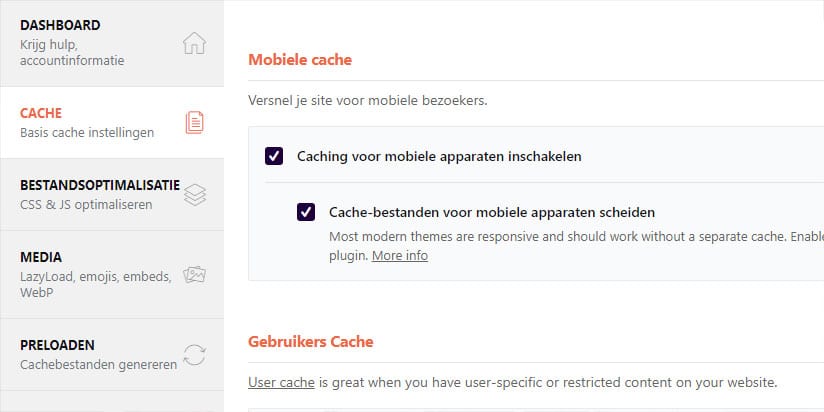This screenshot has height=412, width=824.
Task: Toggle 'Caching voor mobiele apparaten inschakelen' checkbox
Action: [274, 156]
